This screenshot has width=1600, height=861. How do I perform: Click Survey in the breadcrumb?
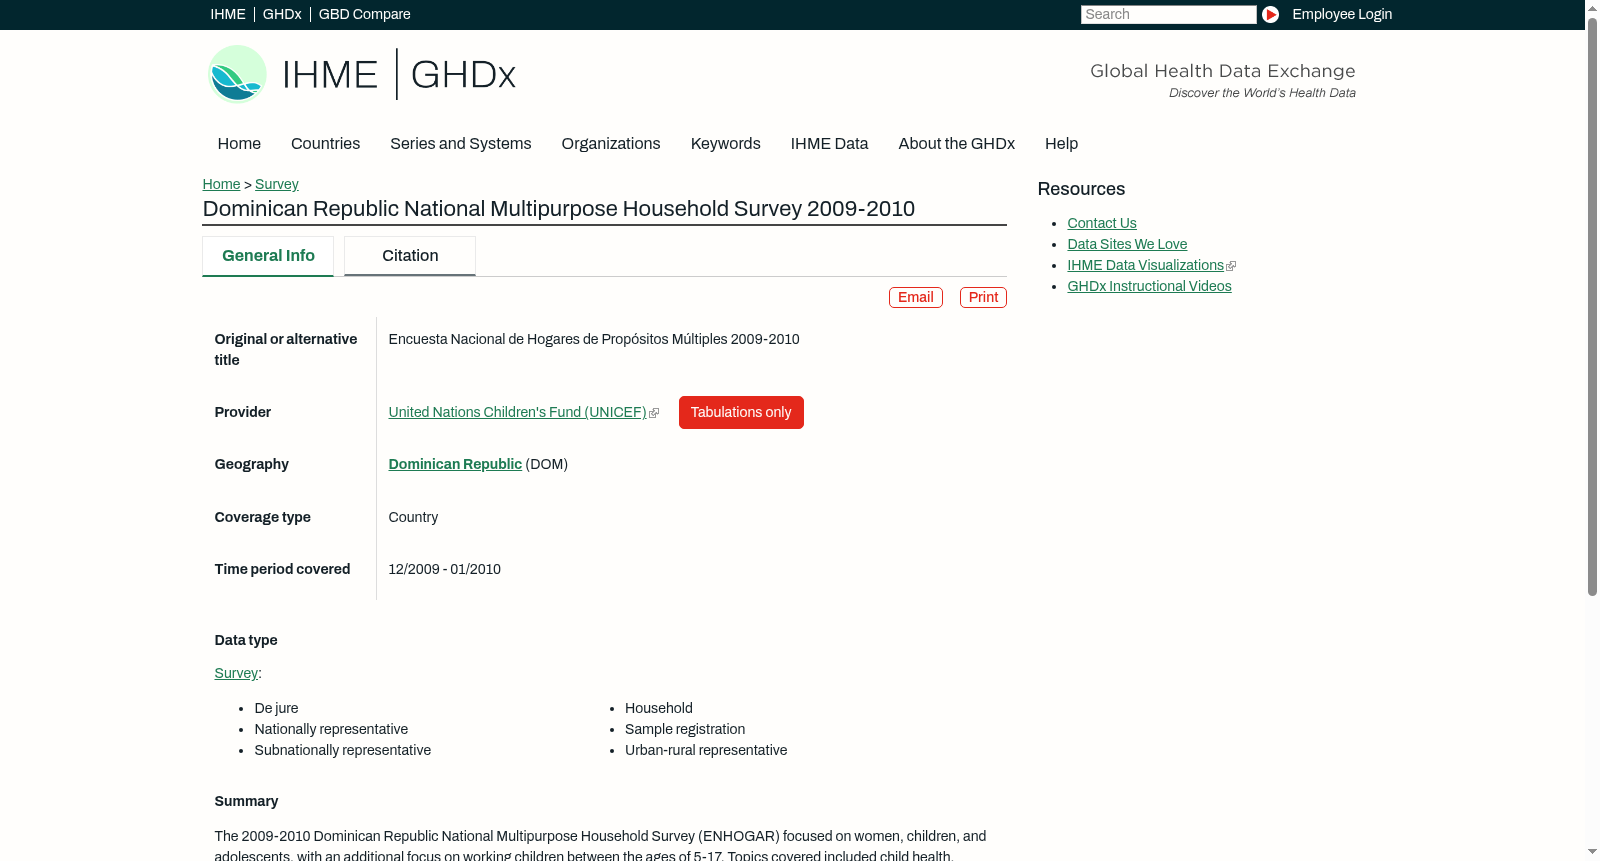tap(276, 184)
